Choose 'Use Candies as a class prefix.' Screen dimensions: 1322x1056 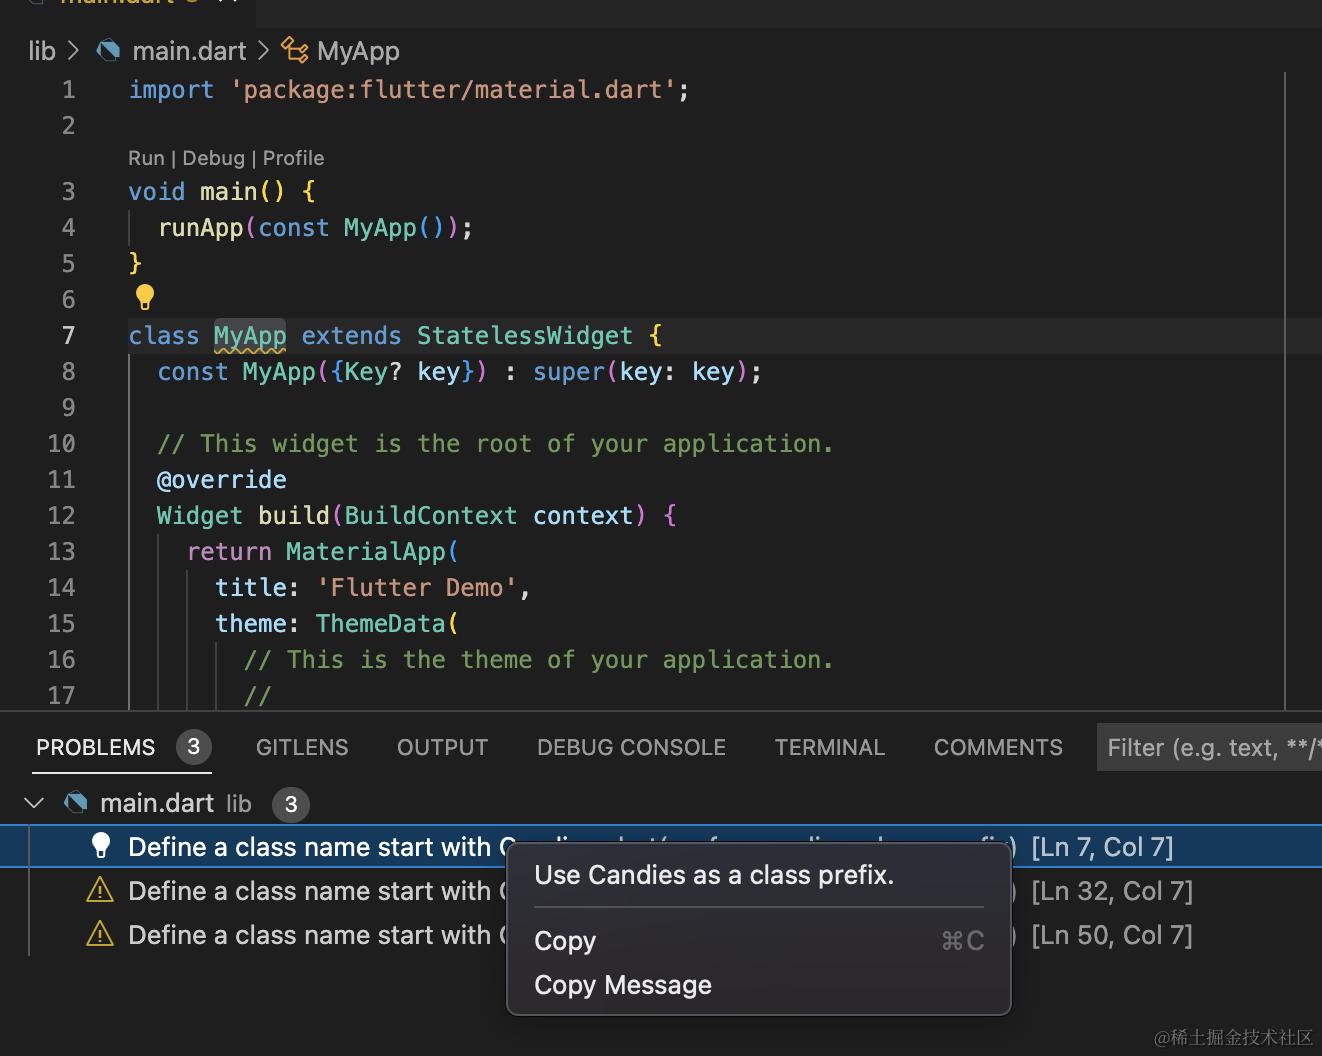pyautogui.click(x=714, y=875)
